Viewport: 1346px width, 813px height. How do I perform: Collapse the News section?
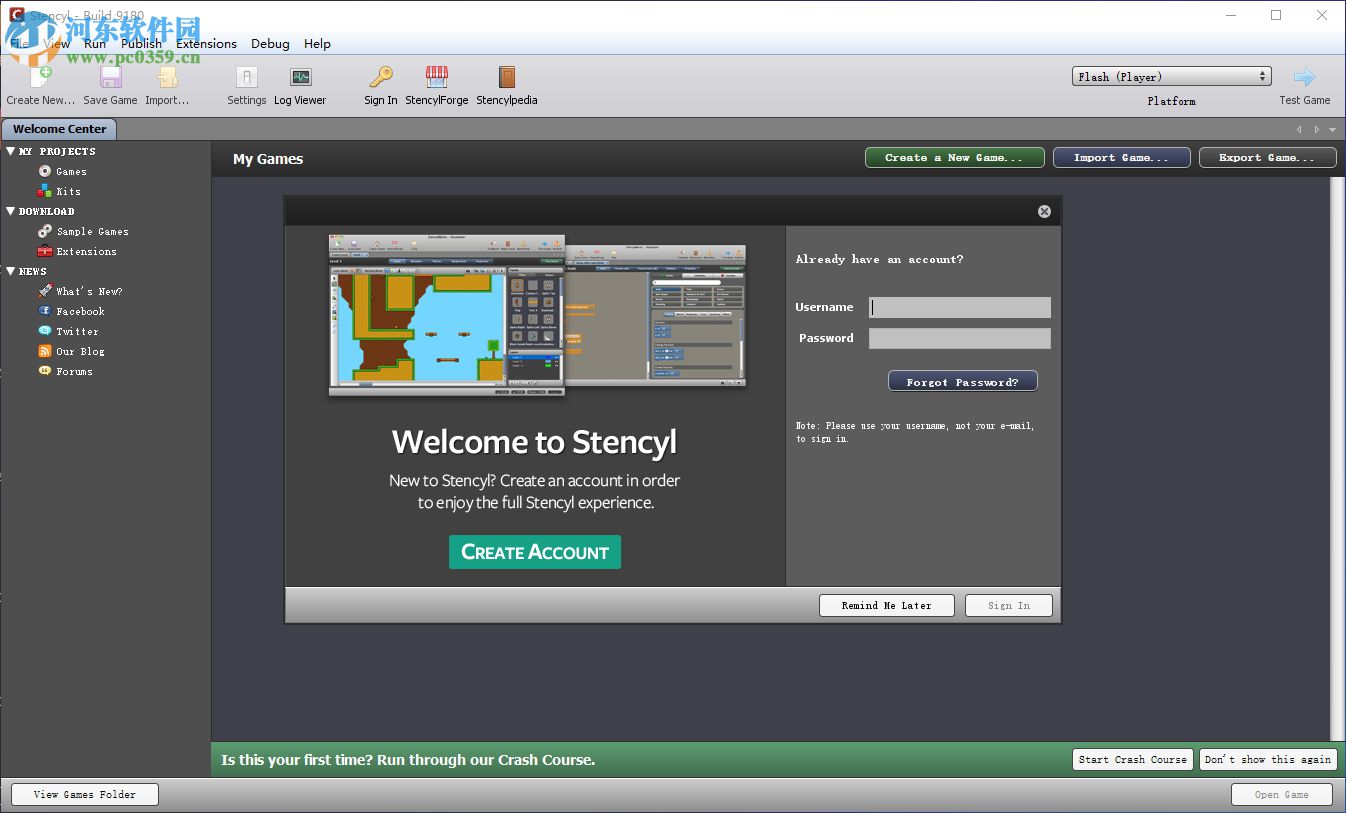(11, 271)
